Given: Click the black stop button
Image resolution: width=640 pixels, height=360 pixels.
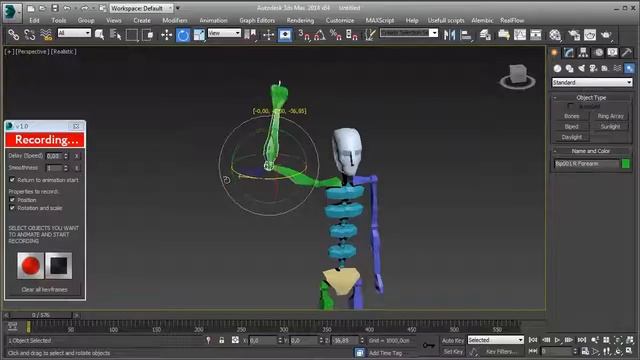Looking at the screenshot, I should [x=59, y=266].
